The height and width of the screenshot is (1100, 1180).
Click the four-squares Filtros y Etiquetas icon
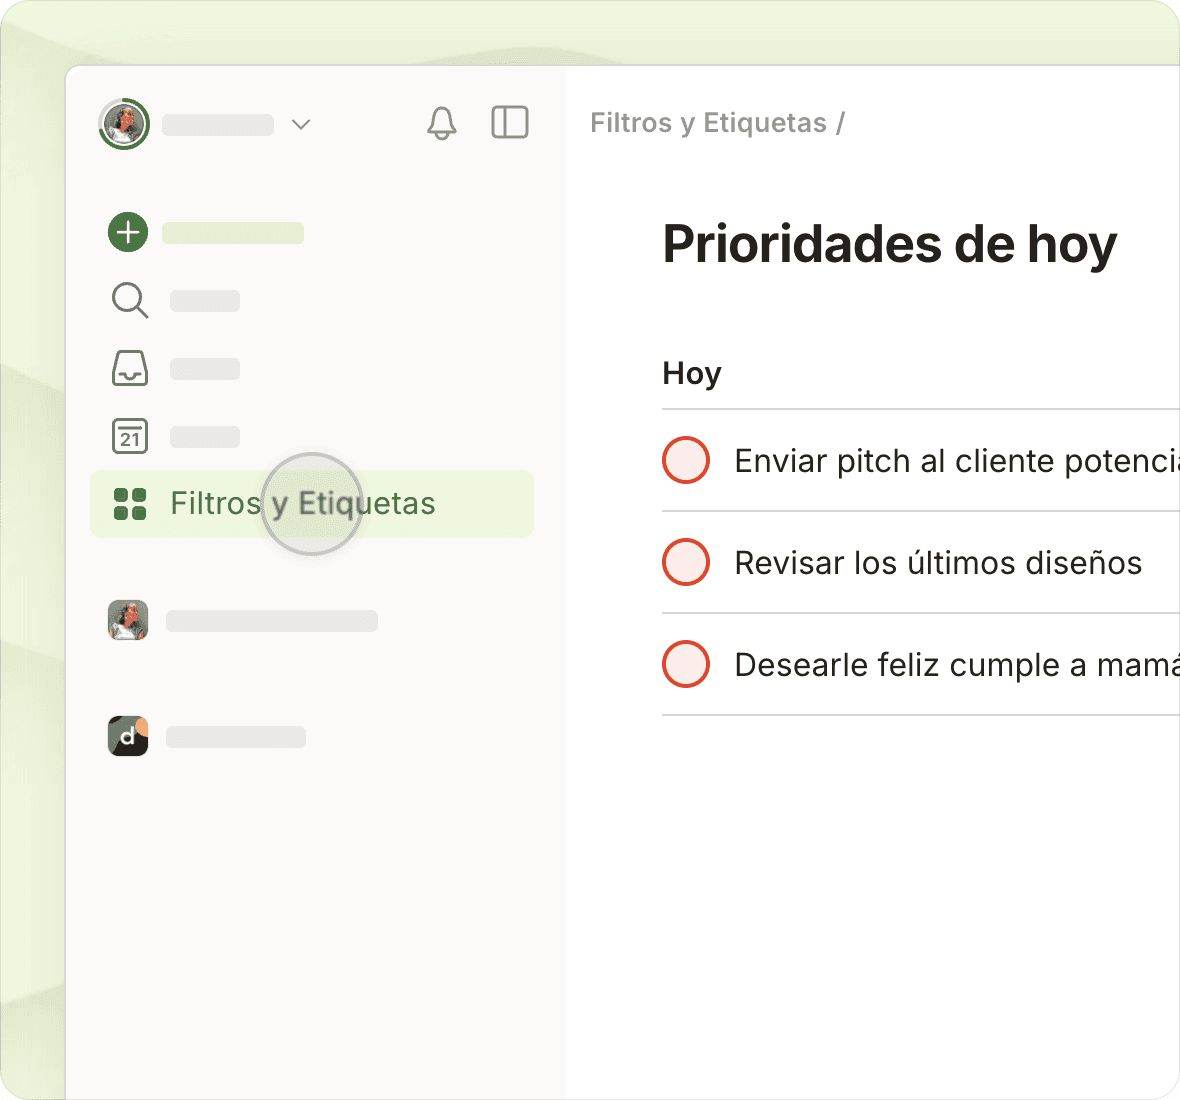(130, 504)
